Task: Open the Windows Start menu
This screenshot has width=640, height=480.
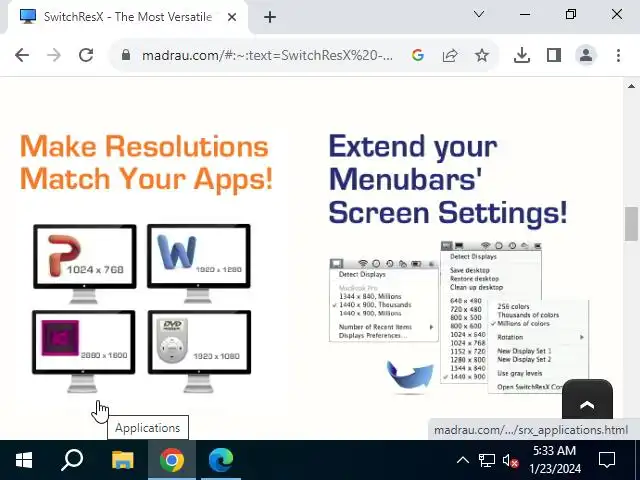Action: click(x=24, y=460)
